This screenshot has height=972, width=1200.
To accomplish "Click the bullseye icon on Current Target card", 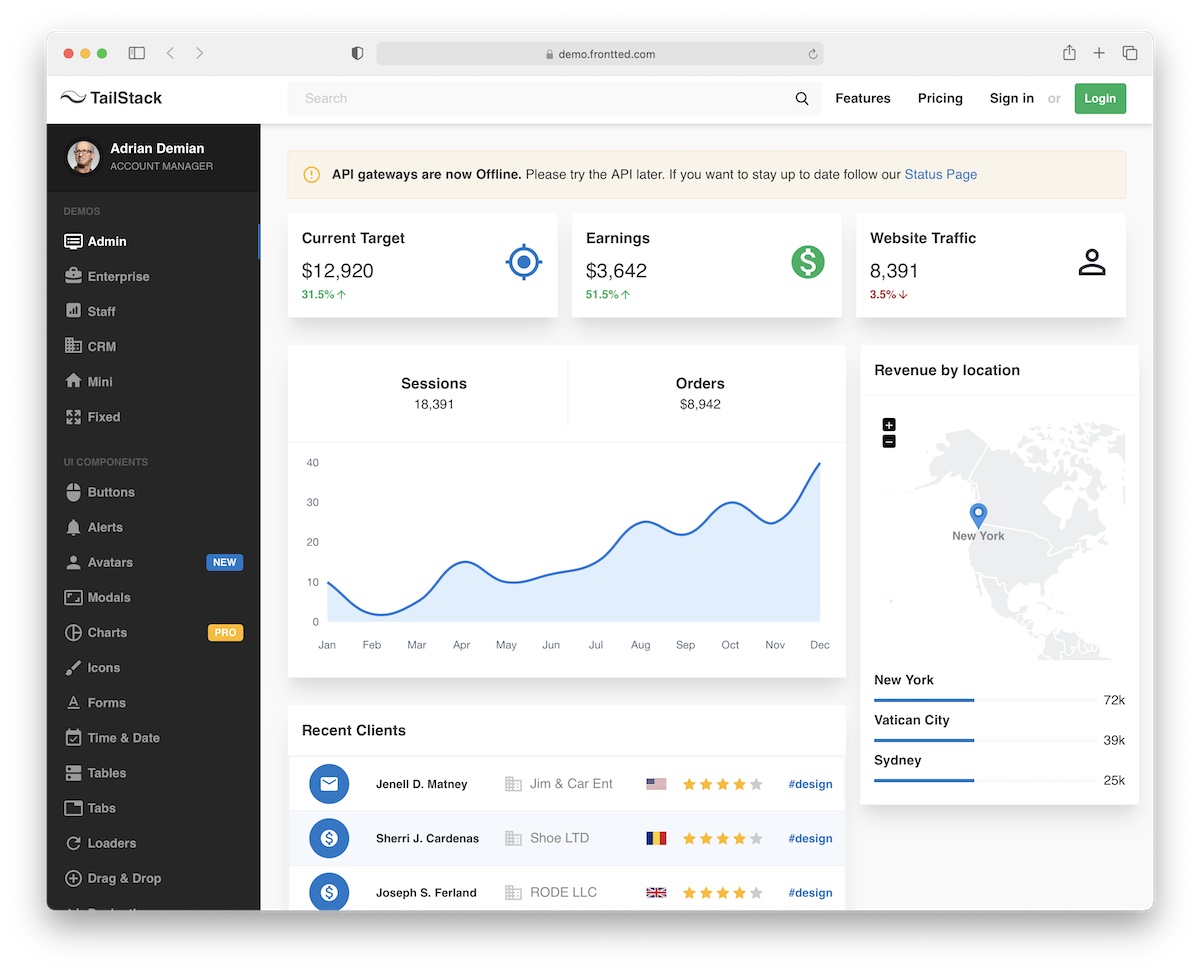I will click(x=523, y=262).
